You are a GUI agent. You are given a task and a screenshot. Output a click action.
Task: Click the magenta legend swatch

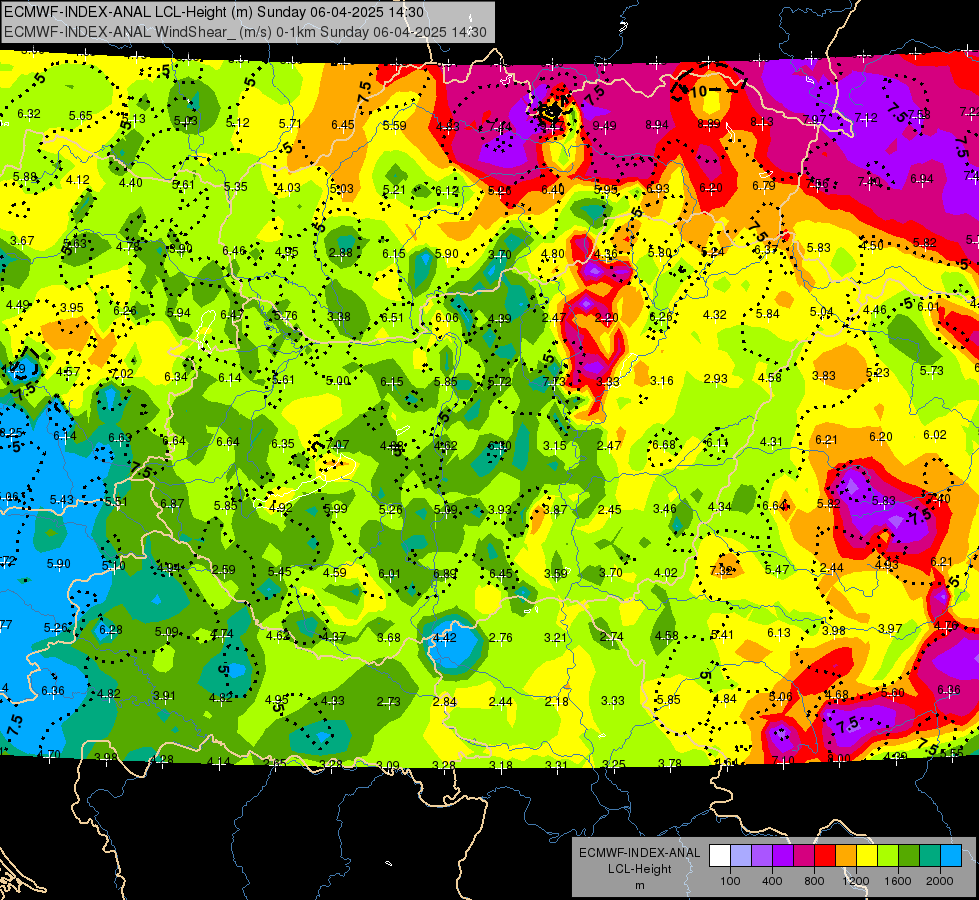coord(804,856)
